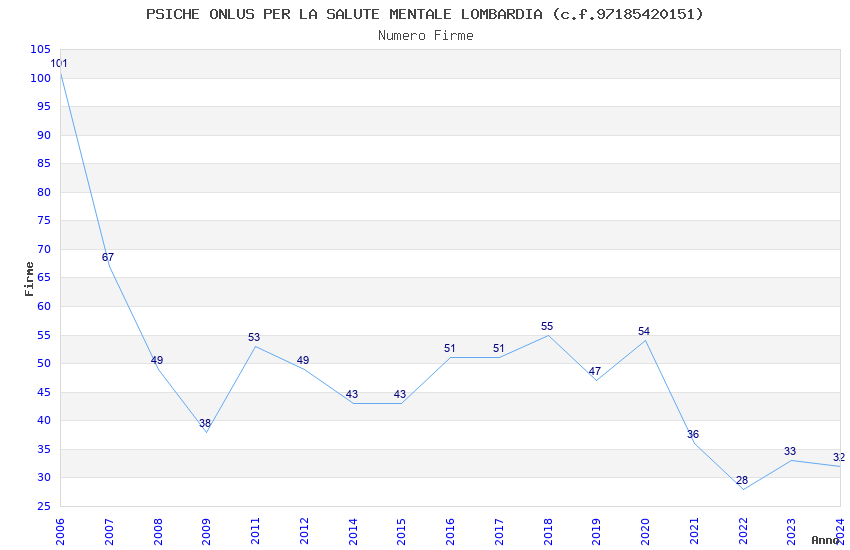The height and width of the screenshot is (550, 850).
Task: Click x-axis year label 2021
Action: point(694,531)
